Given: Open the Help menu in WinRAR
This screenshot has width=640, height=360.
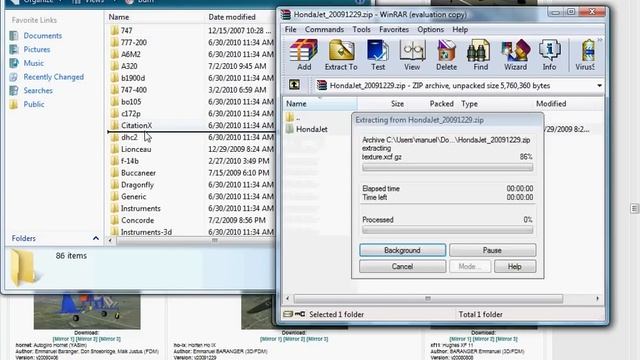Looking at the screenshot, I should tap(460, 29).
